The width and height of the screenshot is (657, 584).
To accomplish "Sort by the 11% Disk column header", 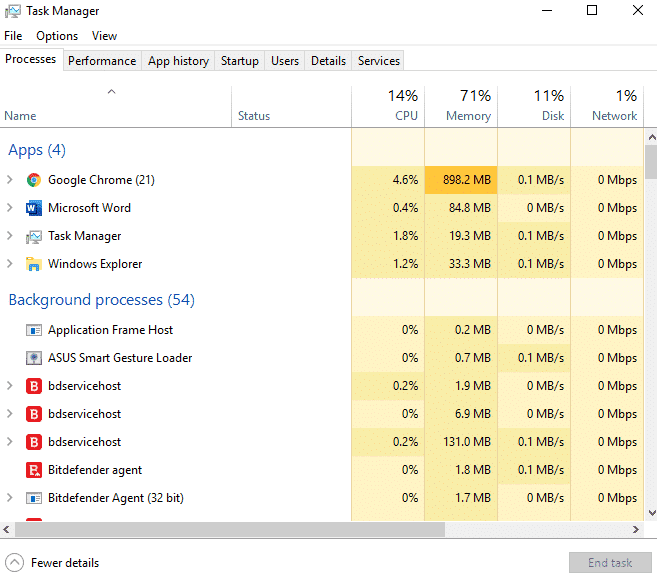I will [x=534, y=107].
